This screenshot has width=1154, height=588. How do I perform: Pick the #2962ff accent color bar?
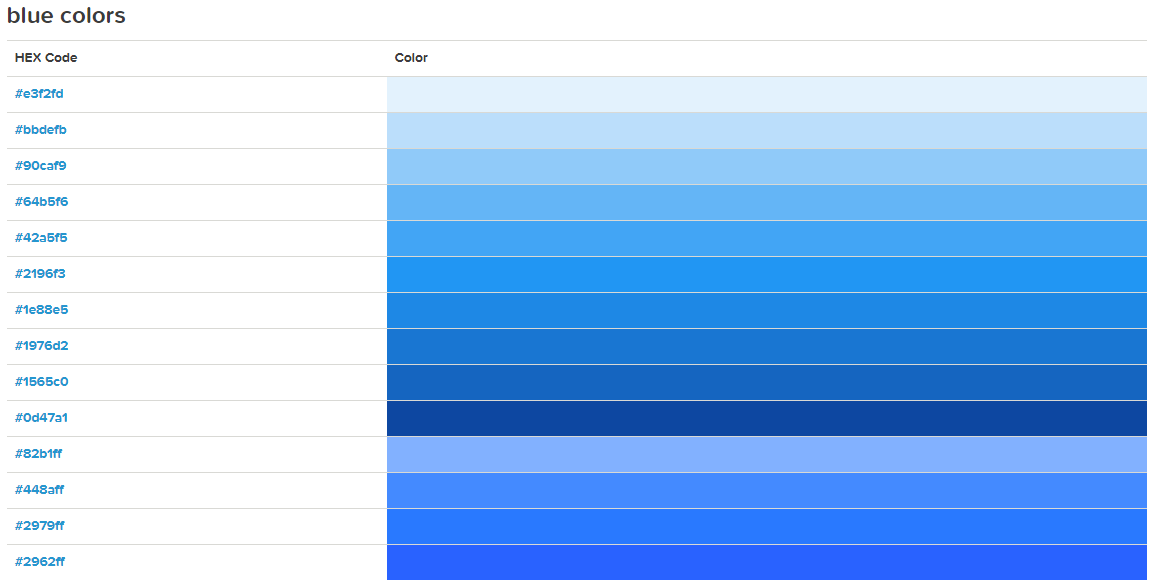(767, 563)
